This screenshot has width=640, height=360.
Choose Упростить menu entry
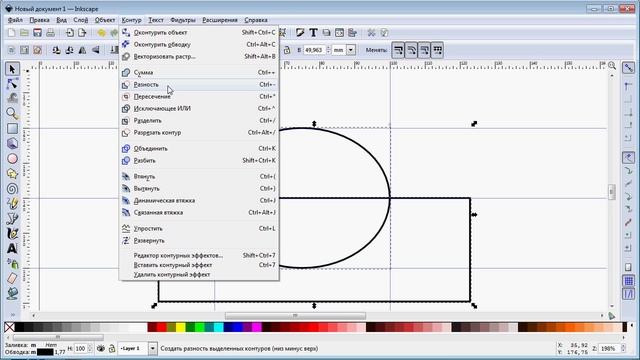point(199,229)
